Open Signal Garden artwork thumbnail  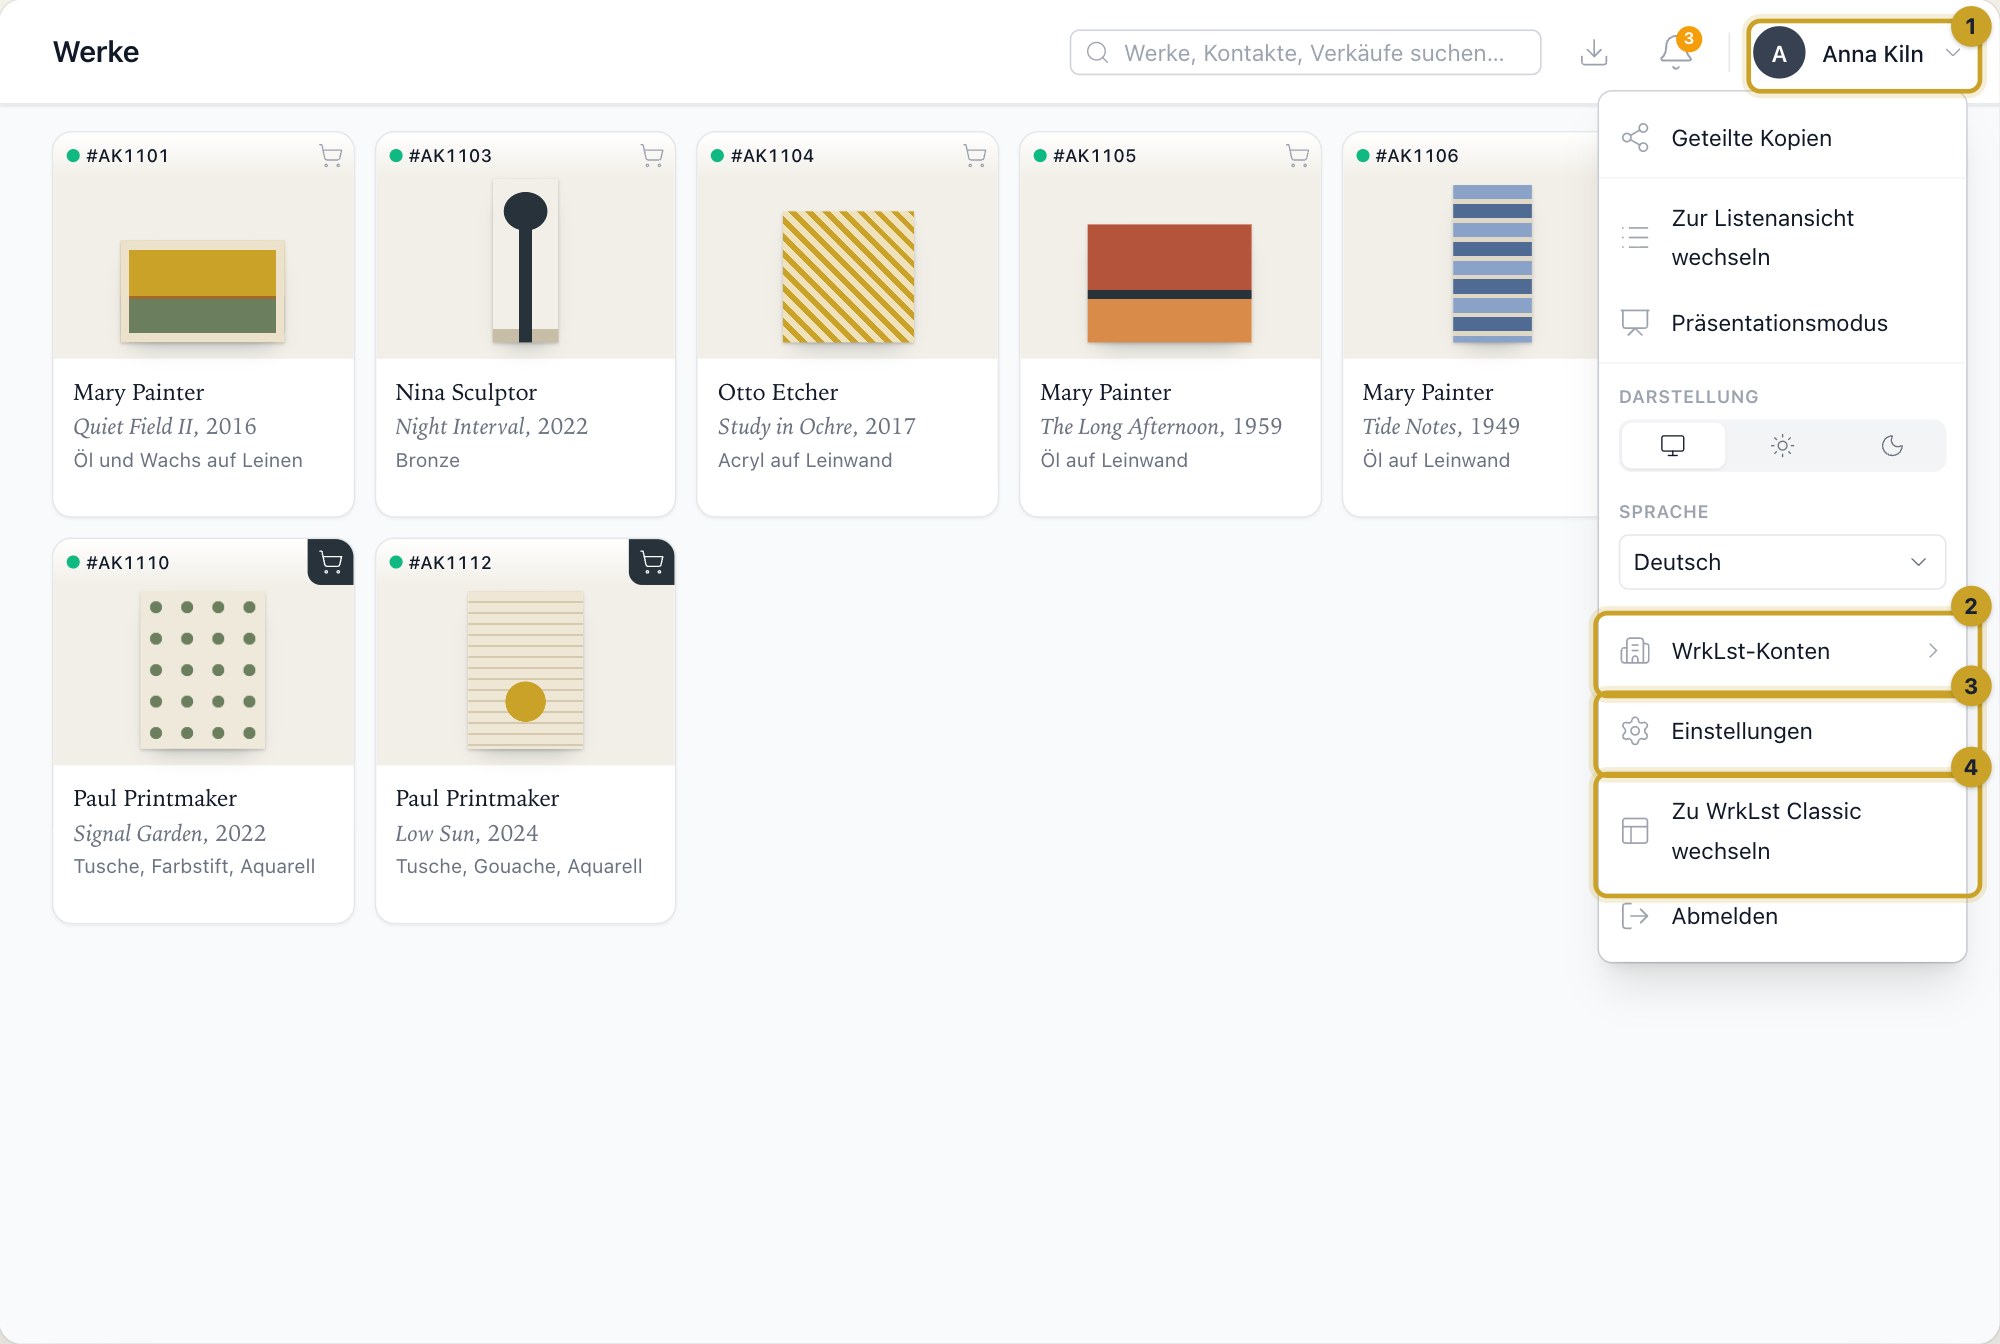pos(203,670)
